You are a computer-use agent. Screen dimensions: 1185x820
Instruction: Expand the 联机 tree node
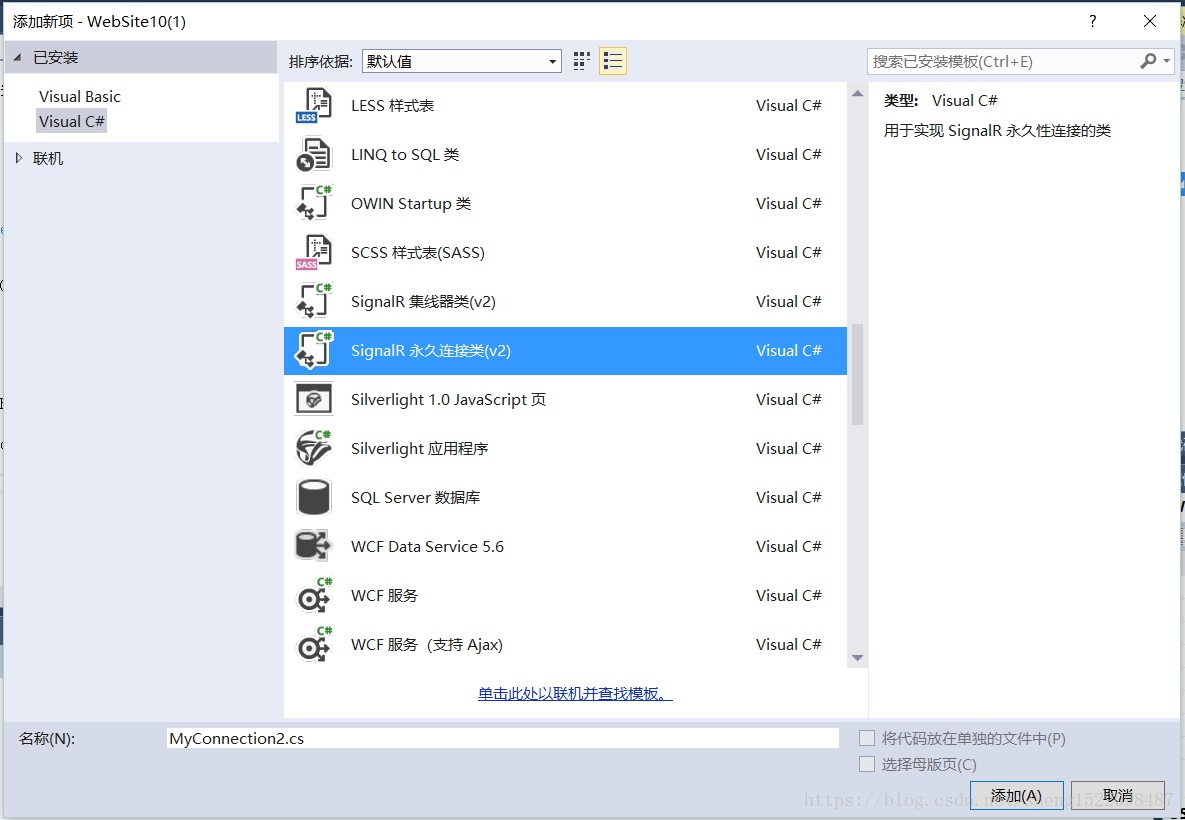[x=20, y=158]
